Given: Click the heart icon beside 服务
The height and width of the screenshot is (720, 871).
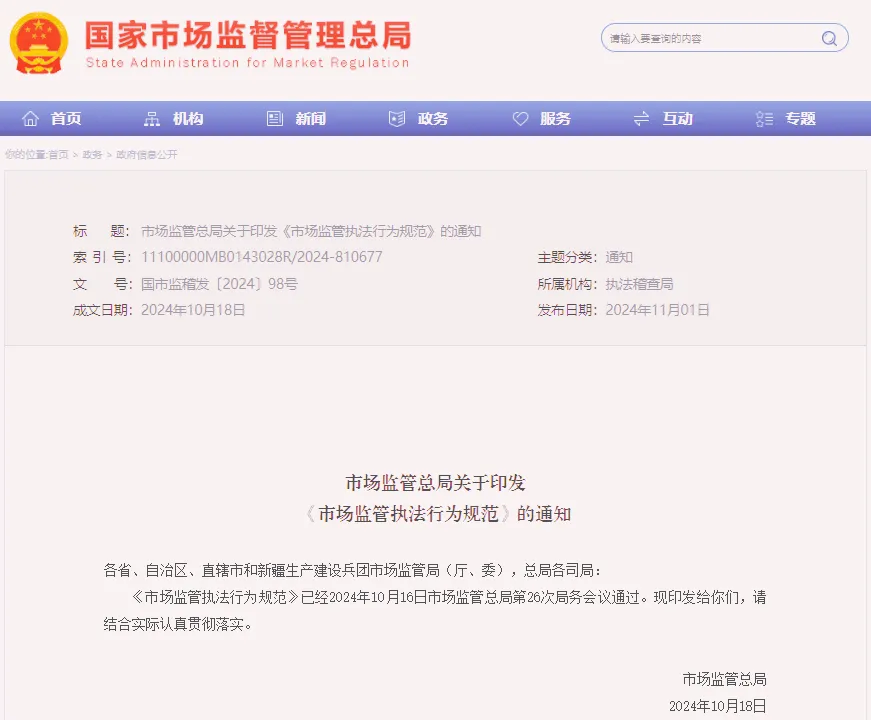Looking at the screenshot, I should coord(520,118).
